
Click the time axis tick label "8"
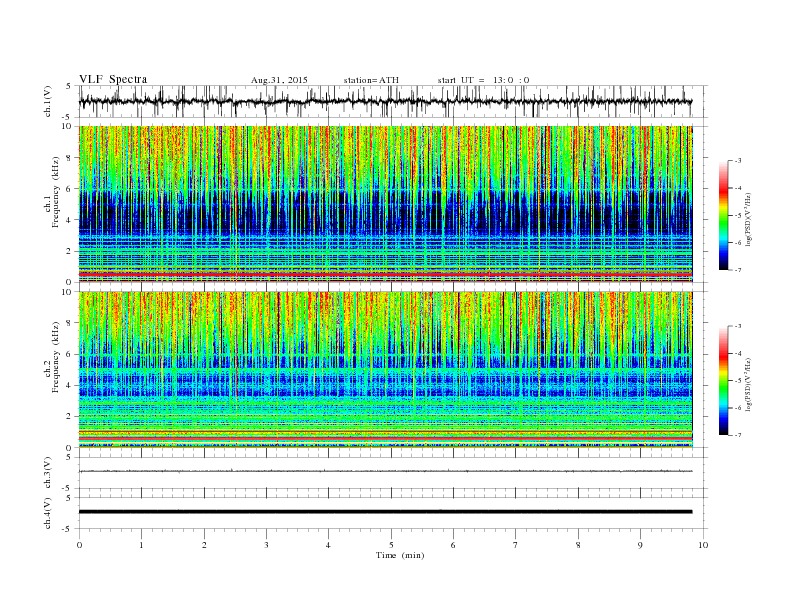click(578, 545)
